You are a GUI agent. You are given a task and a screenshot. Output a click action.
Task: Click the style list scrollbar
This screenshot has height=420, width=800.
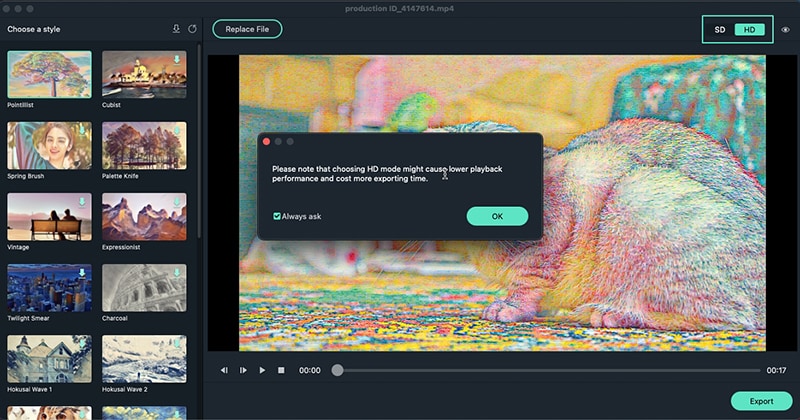coord(199,142)
